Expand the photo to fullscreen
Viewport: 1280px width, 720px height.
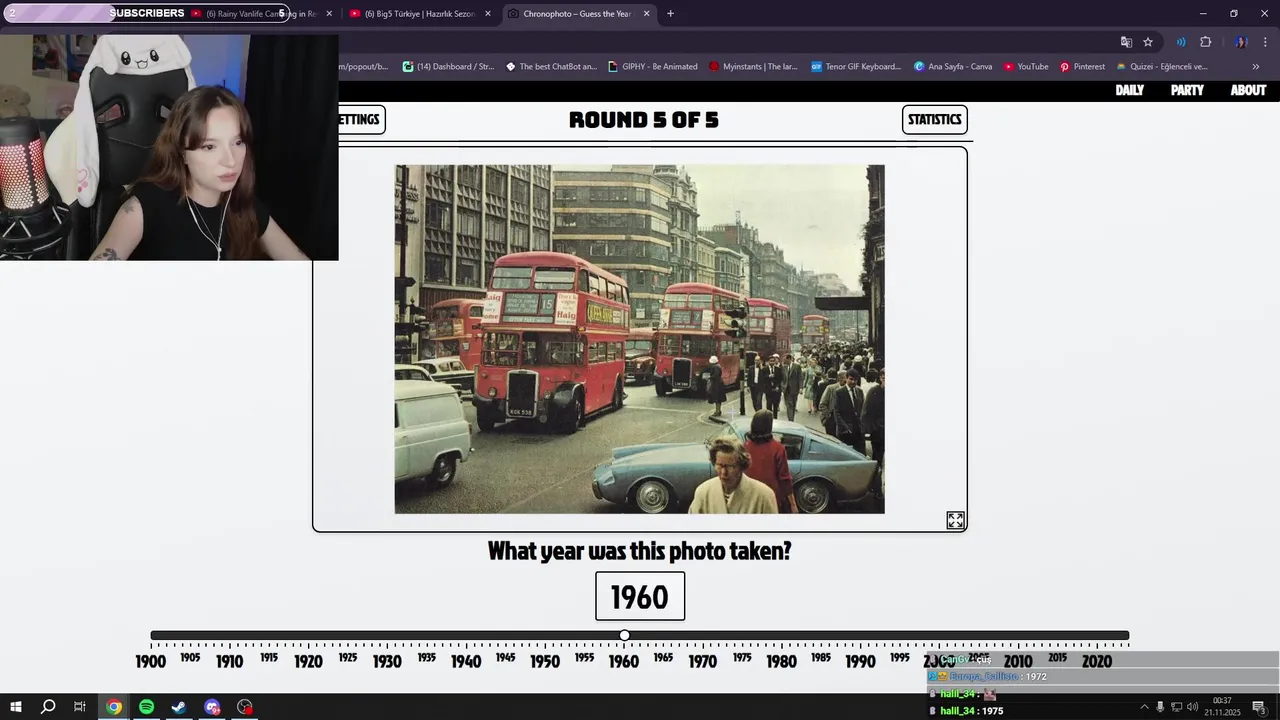[955, 520]
